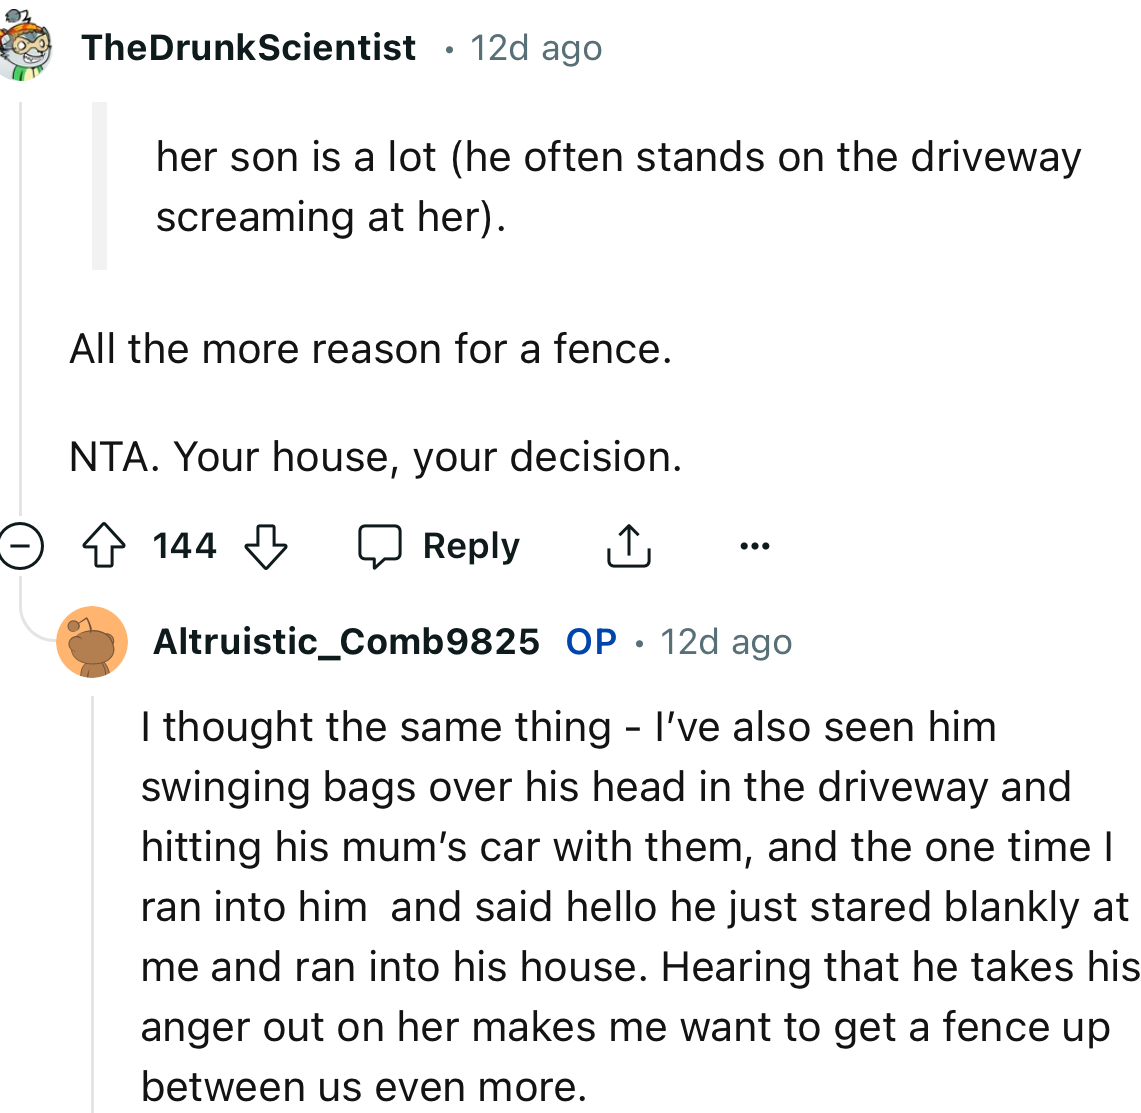Click the 12d ago timestamp on TheDrunkScientist's comment
The width and height of the screenshot is (1141, 1113).
coord(536,48)
